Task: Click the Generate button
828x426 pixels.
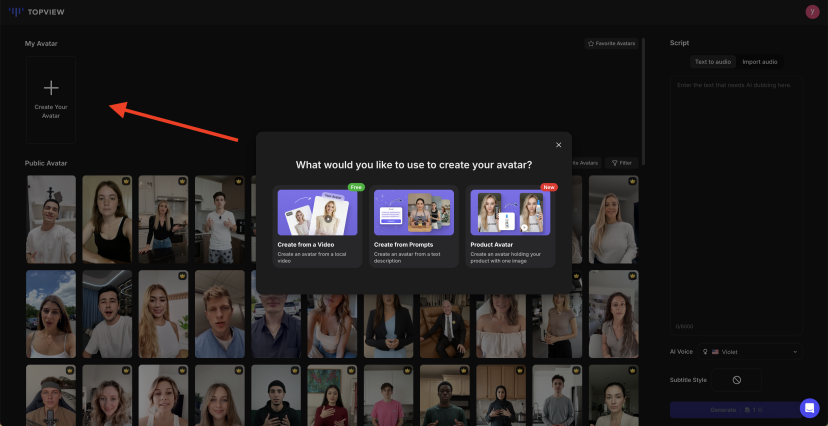Action: coord(736,410)
